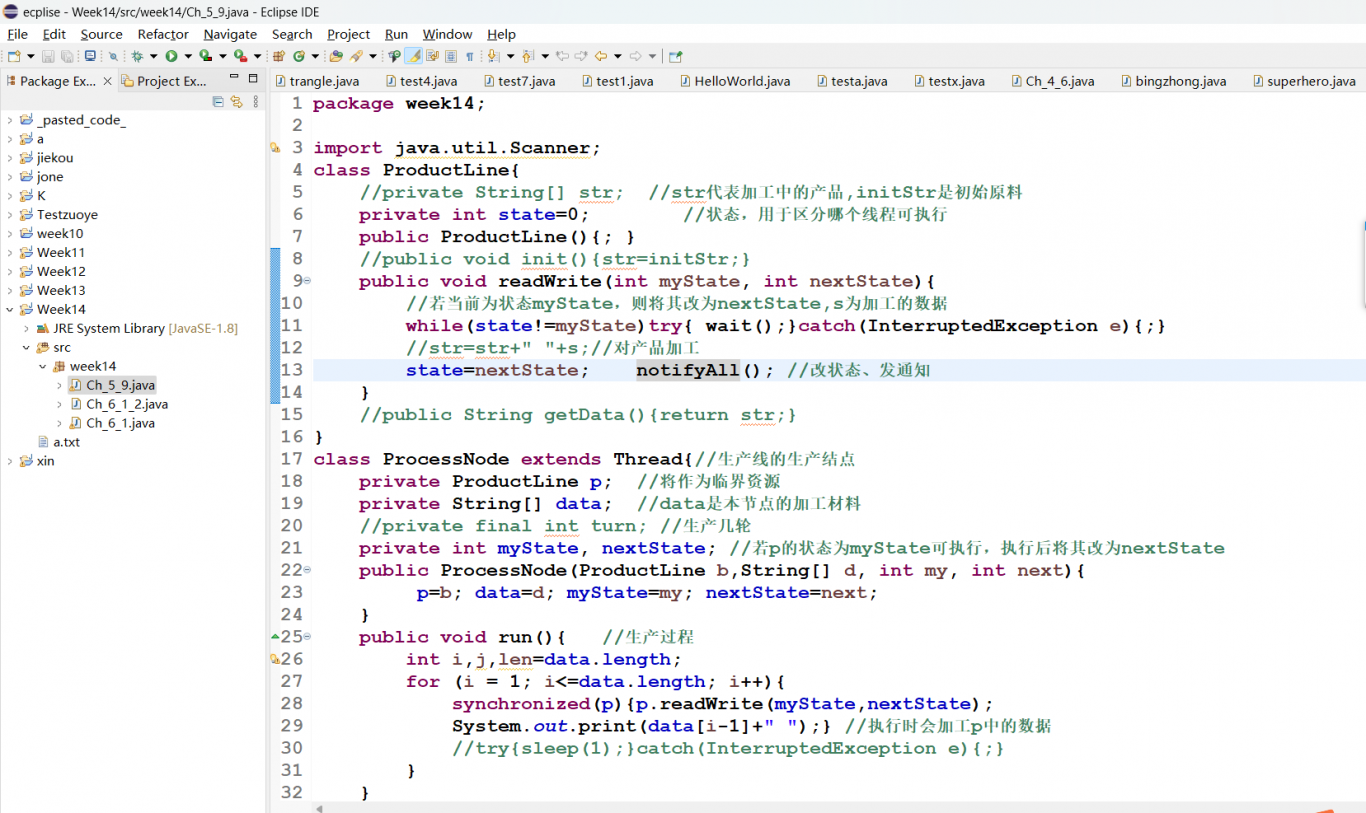Click the Pin Editor icon

[x=675, y=56]
